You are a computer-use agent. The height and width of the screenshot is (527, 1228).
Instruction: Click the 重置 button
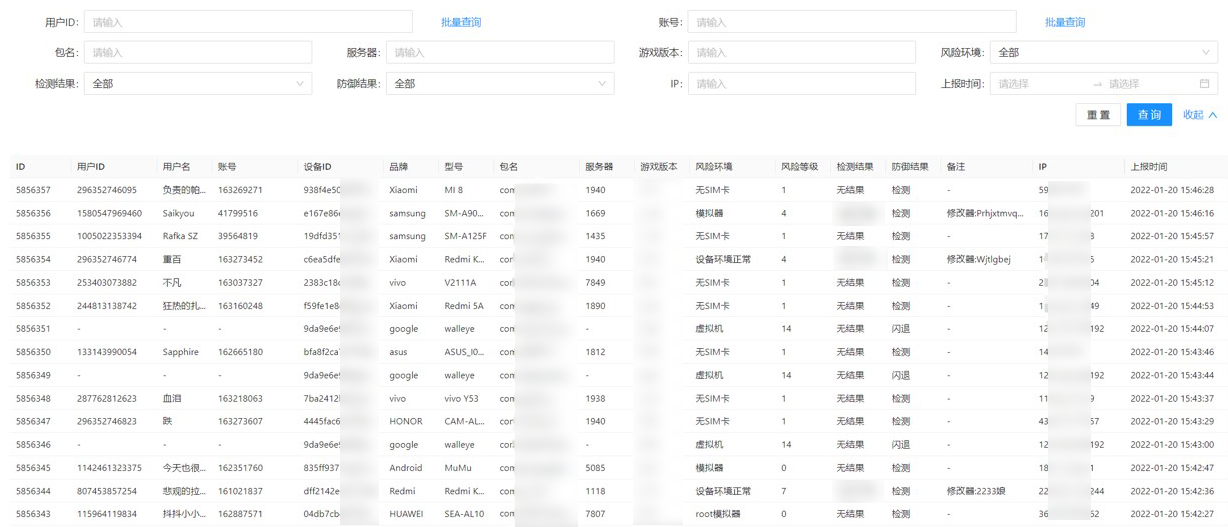point(1098,115)
